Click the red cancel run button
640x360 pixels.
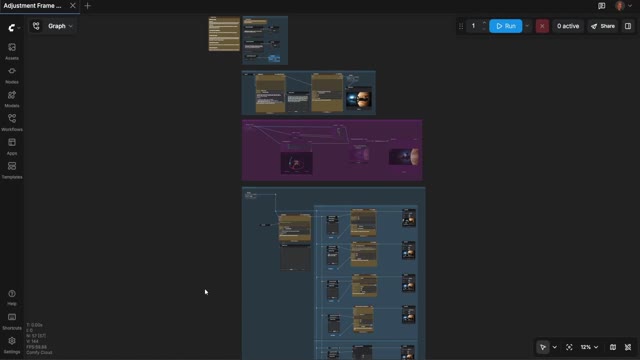click(542, 26)
